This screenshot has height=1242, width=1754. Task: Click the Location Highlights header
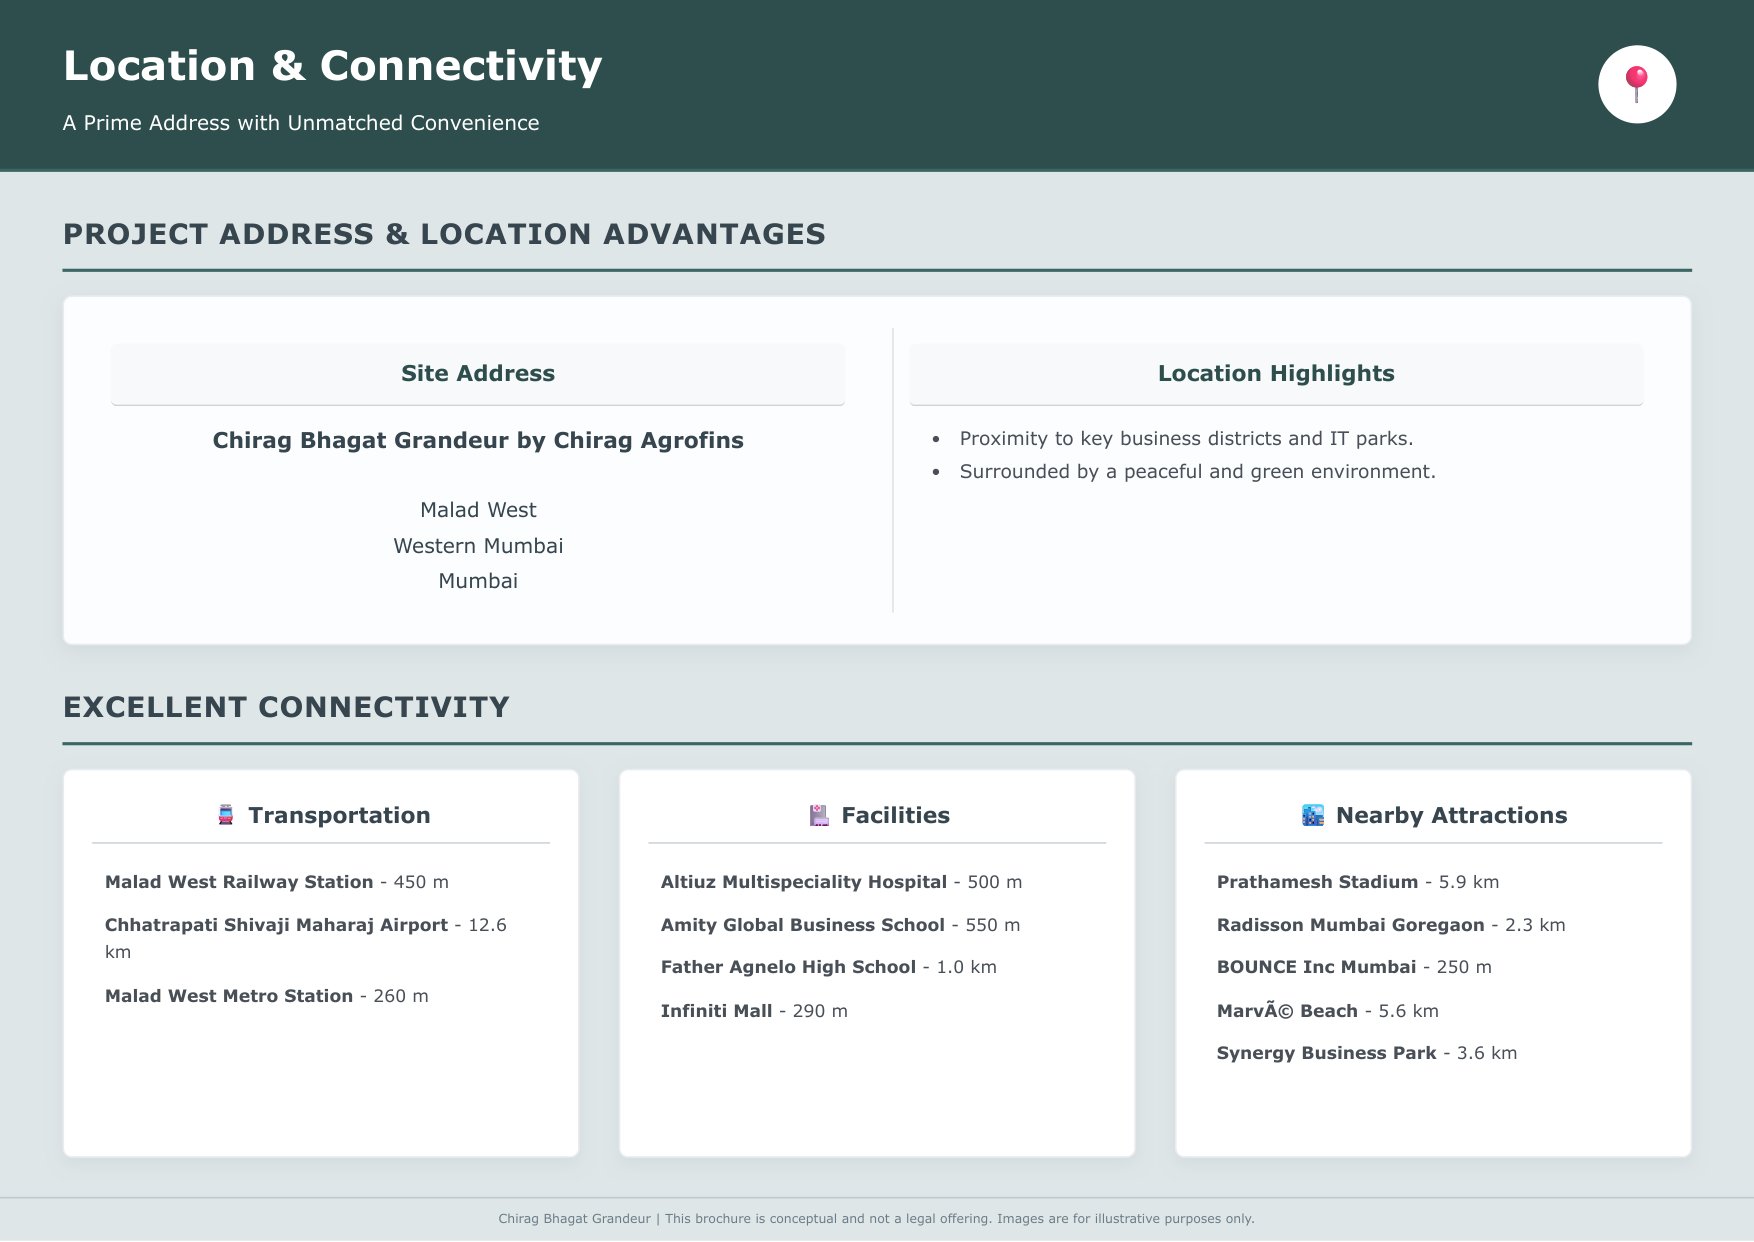1276,373
